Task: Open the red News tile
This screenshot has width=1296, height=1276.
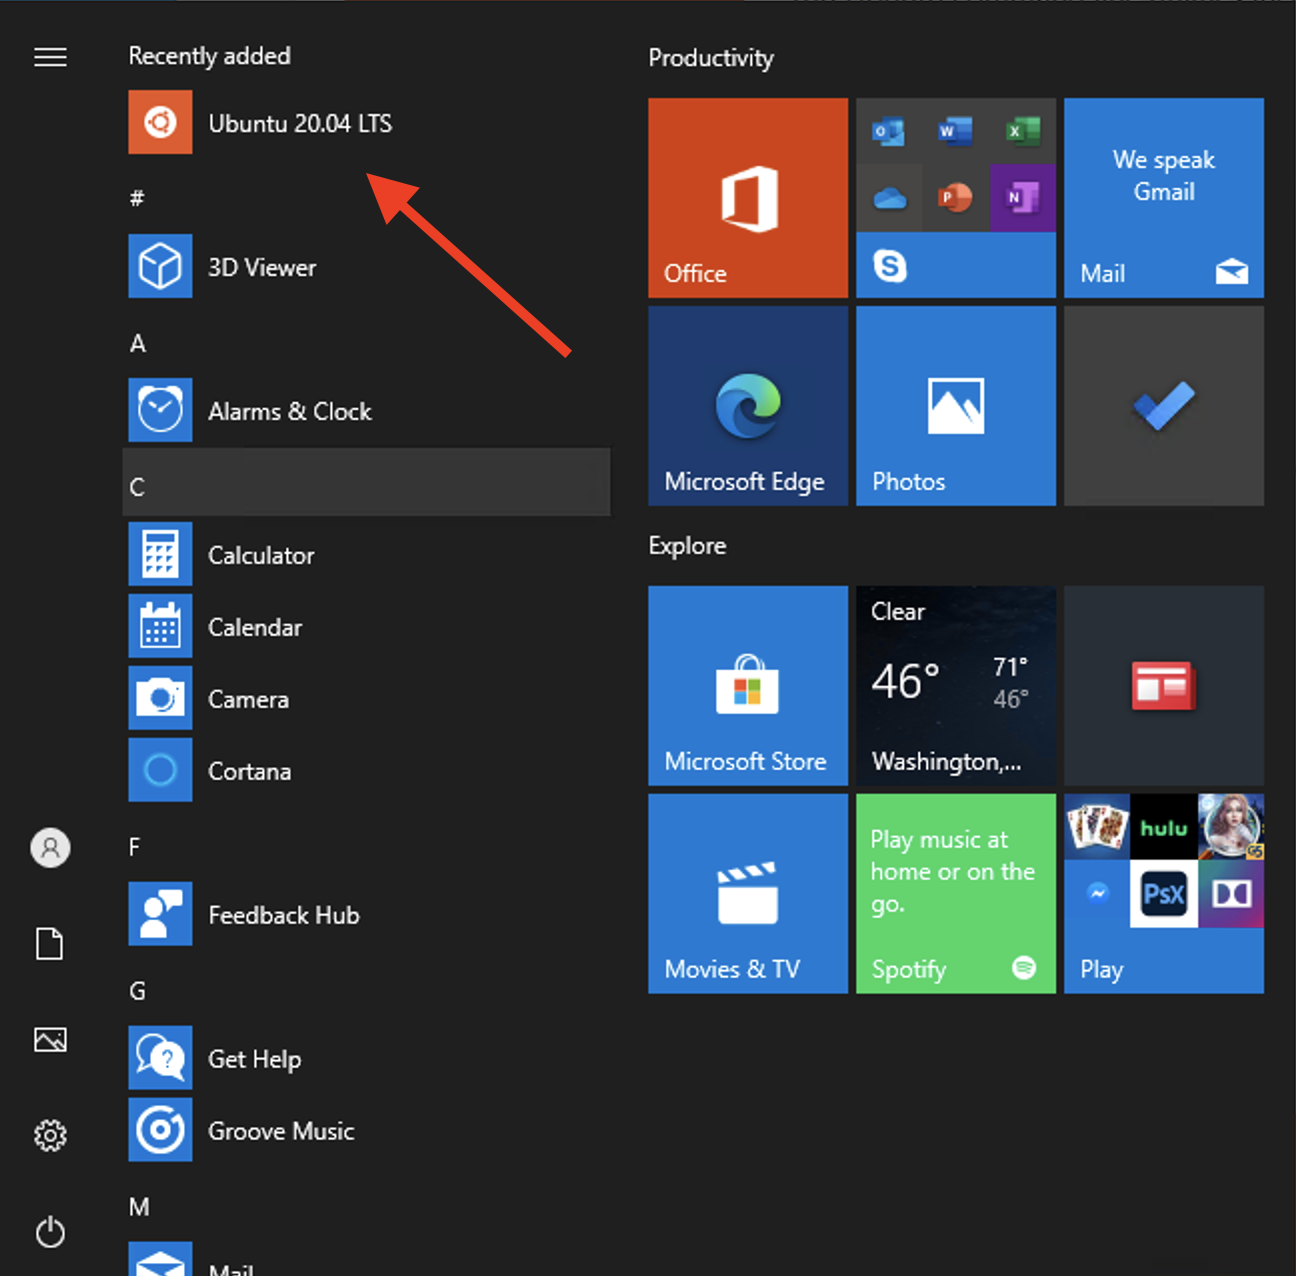Action: coord(1164,686)
